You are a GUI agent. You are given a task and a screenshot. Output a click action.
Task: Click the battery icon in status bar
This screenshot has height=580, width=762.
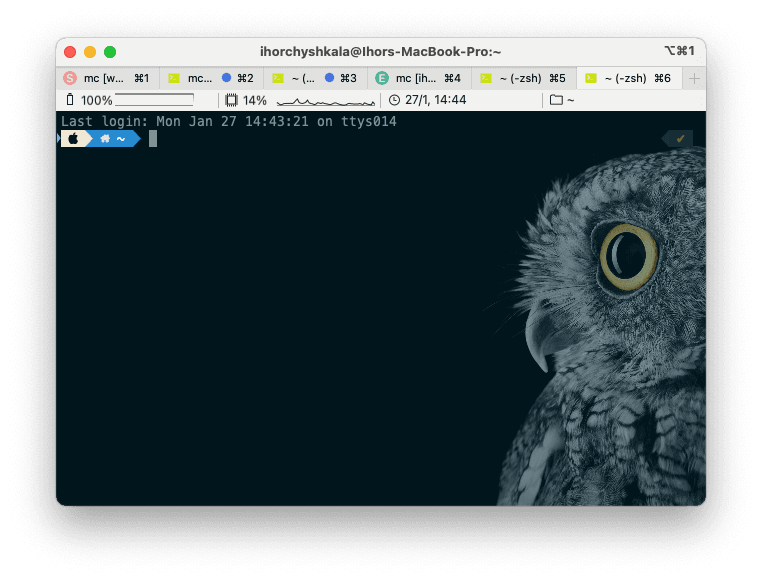(70, 100)
